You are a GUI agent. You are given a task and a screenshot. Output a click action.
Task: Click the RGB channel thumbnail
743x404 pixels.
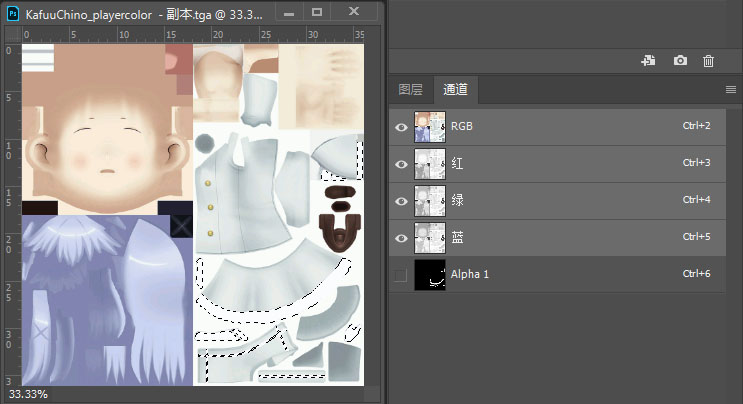pyautogui.click(x=429, y=127)
